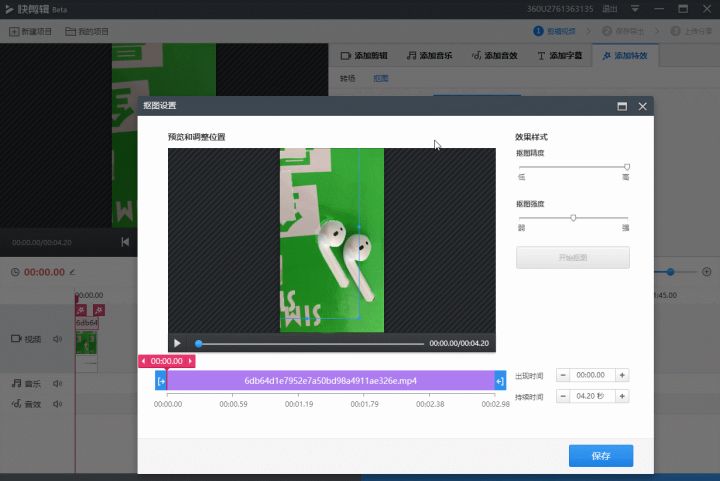Increase the 出现时间 value with the plus button
The image size is (720, 481).
click(622, 375)
